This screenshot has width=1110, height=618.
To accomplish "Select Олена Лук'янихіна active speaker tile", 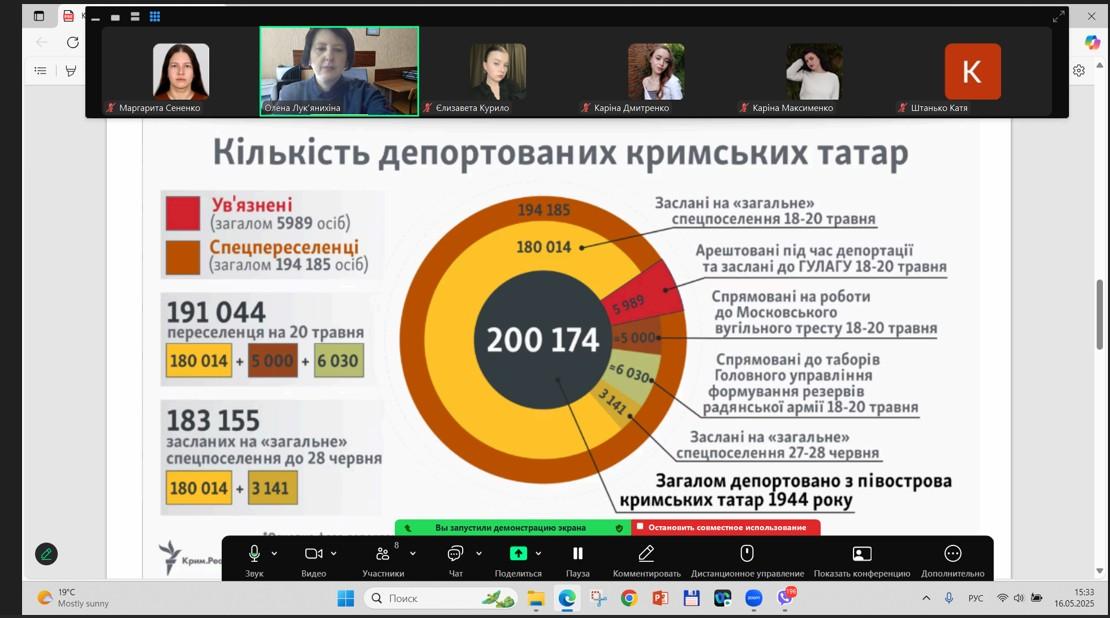I will pyautogui.click(x=339, y=71).
